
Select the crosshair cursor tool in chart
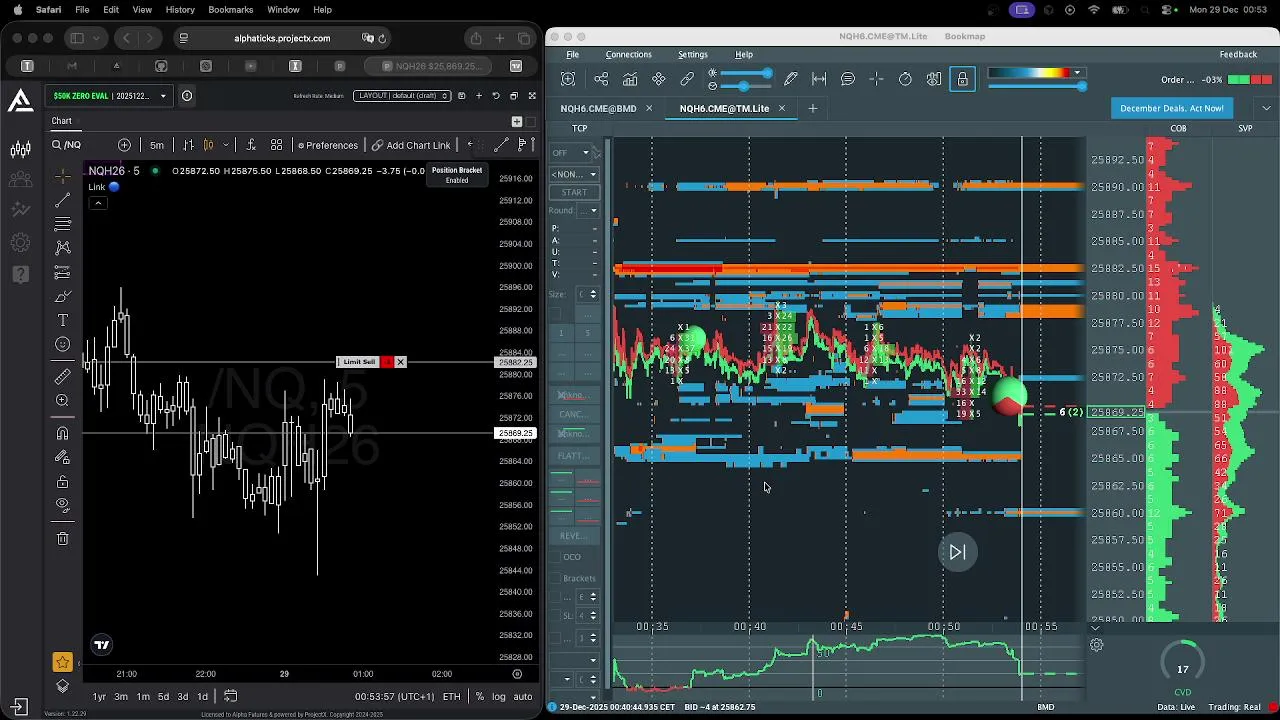pyautogui.click(x=62, y=177)
